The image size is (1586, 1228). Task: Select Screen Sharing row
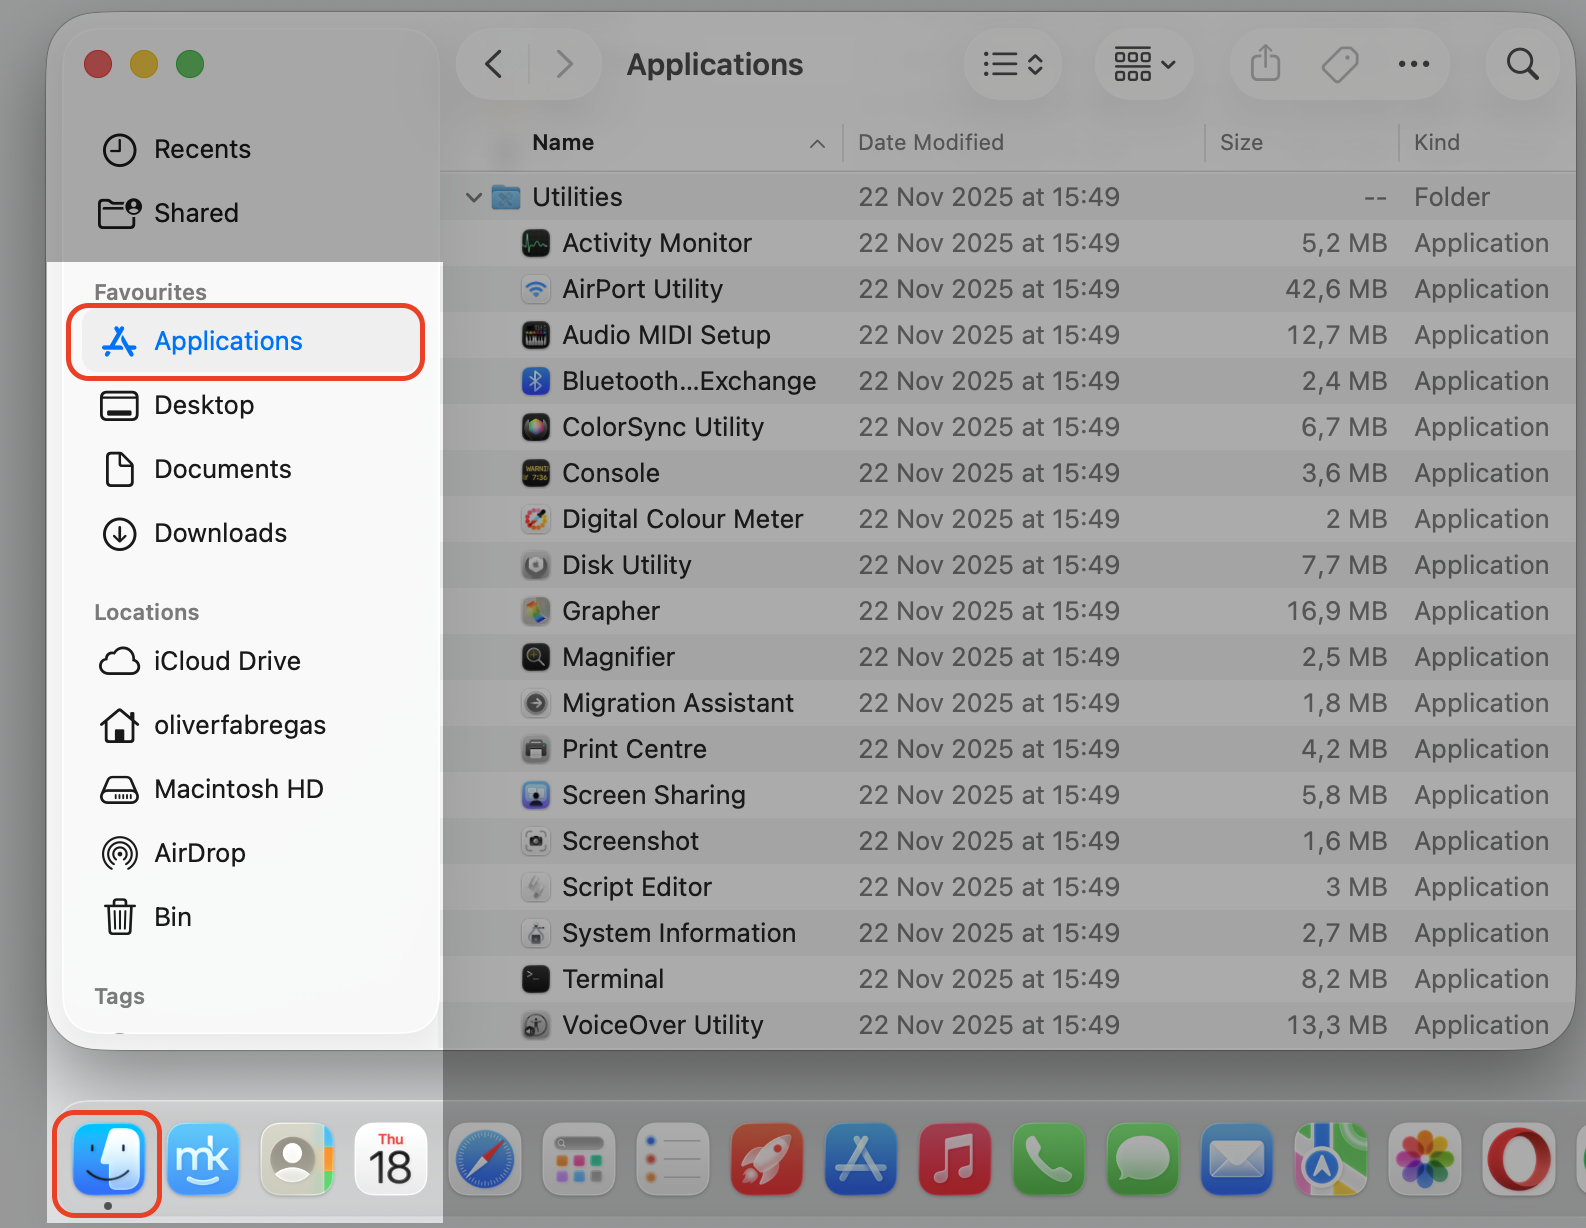pyautogui.click(x=1008, y=795)
